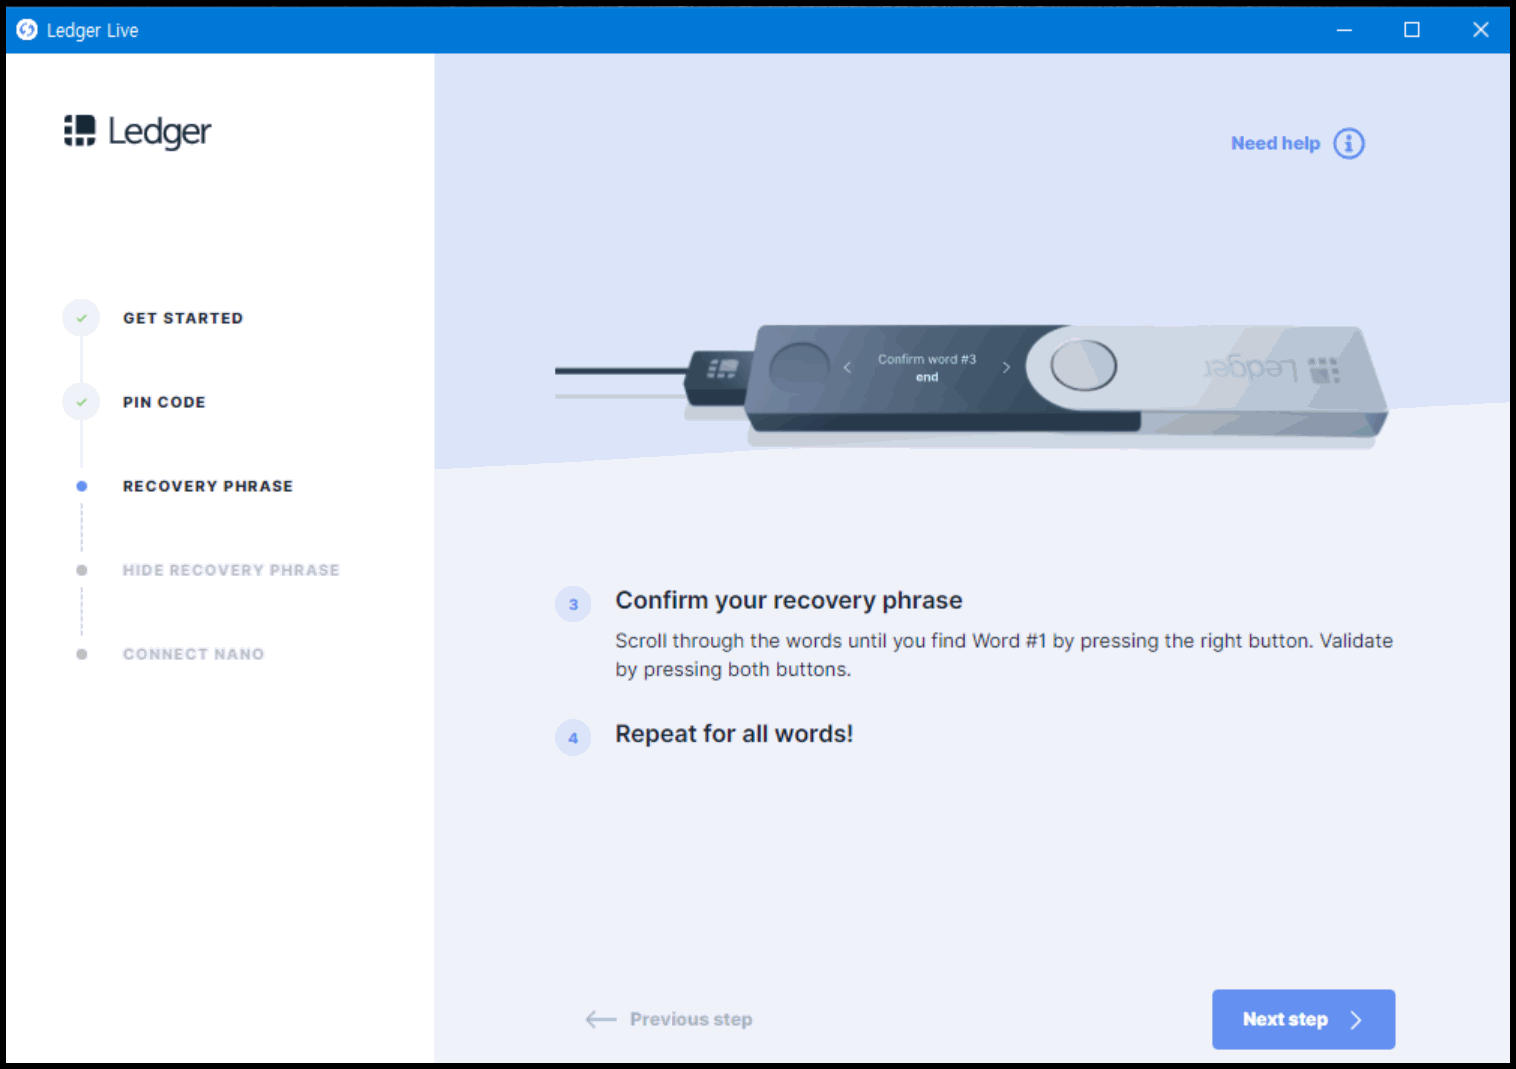
Task: Return to the Previous step
Action: click(669, 1019)
